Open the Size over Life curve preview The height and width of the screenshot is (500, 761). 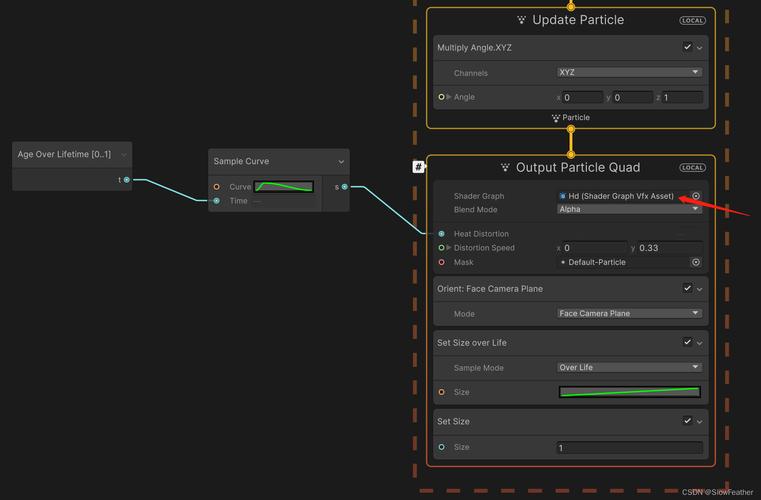(629, 392)
